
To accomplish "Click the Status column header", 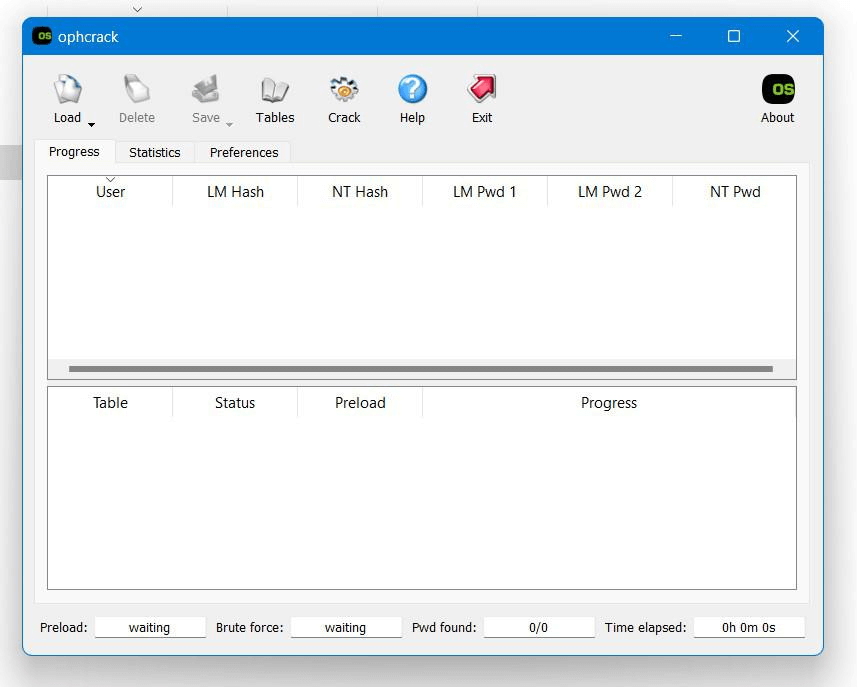I will [235, 403].
